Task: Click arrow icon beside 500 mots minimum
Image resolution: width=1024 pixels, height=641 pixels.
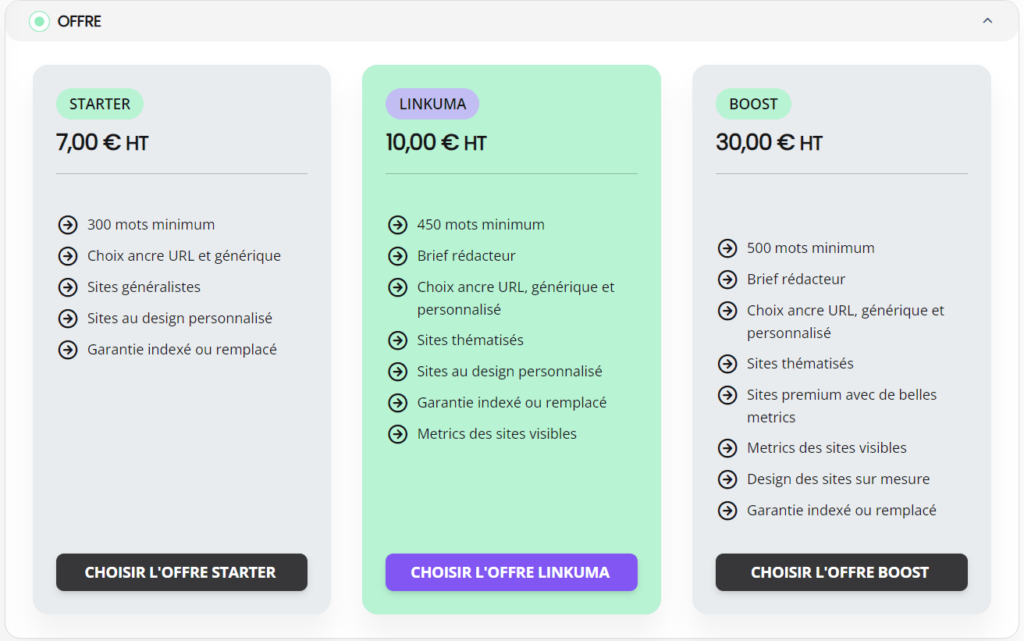Action: [727, 248]
